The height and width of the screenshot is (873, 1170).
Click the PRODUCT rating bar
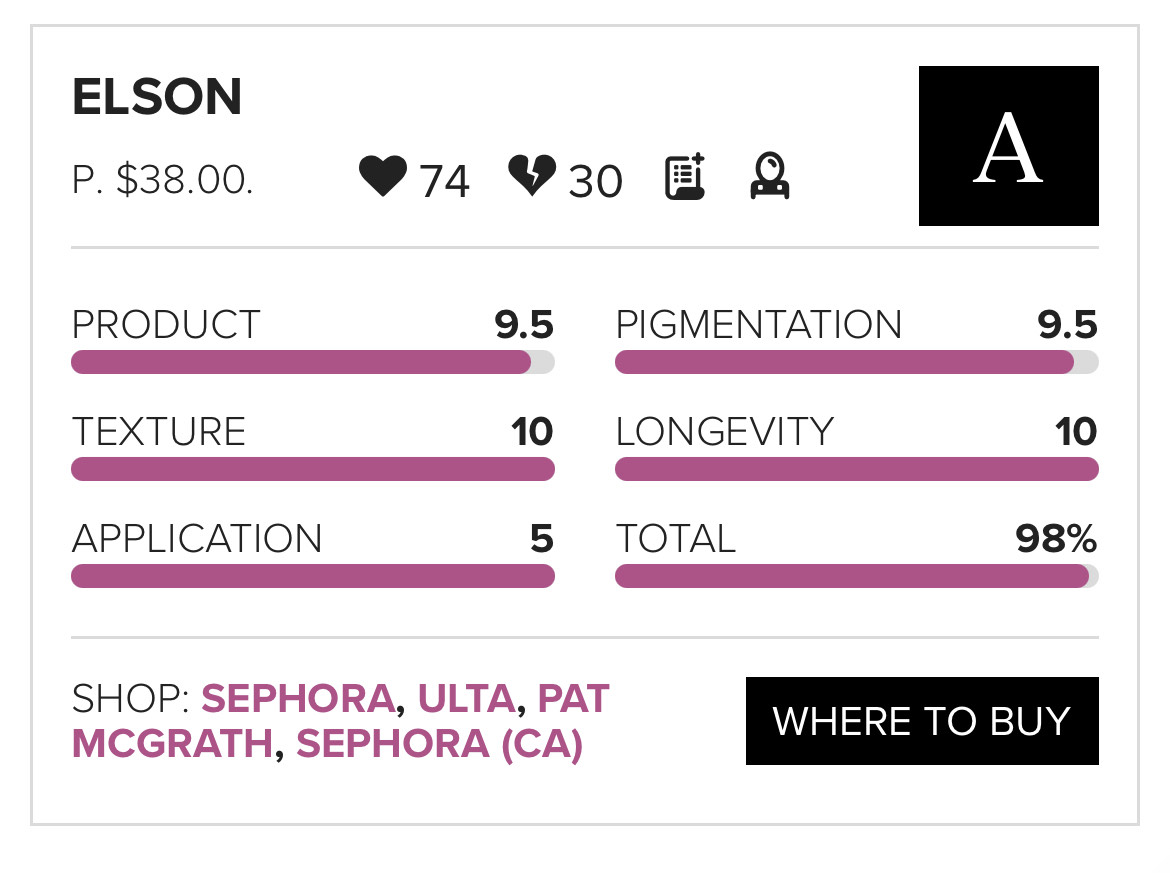(312, 362)
